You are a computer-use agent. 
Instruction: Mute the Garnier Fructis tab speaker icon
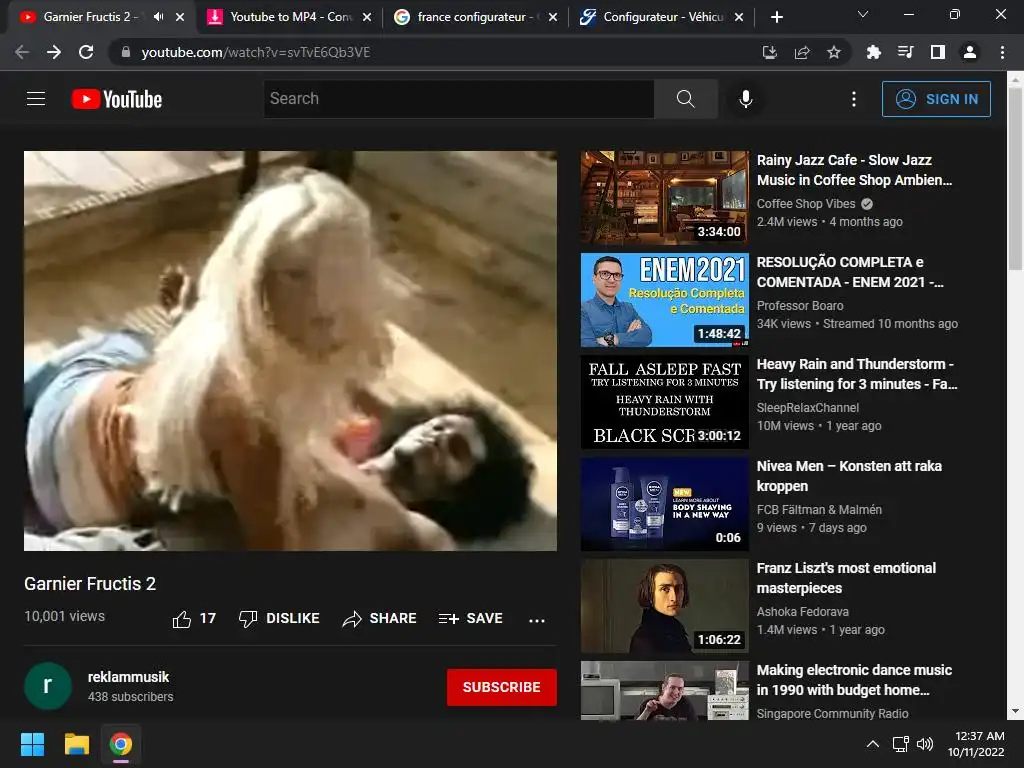(158, 17)
